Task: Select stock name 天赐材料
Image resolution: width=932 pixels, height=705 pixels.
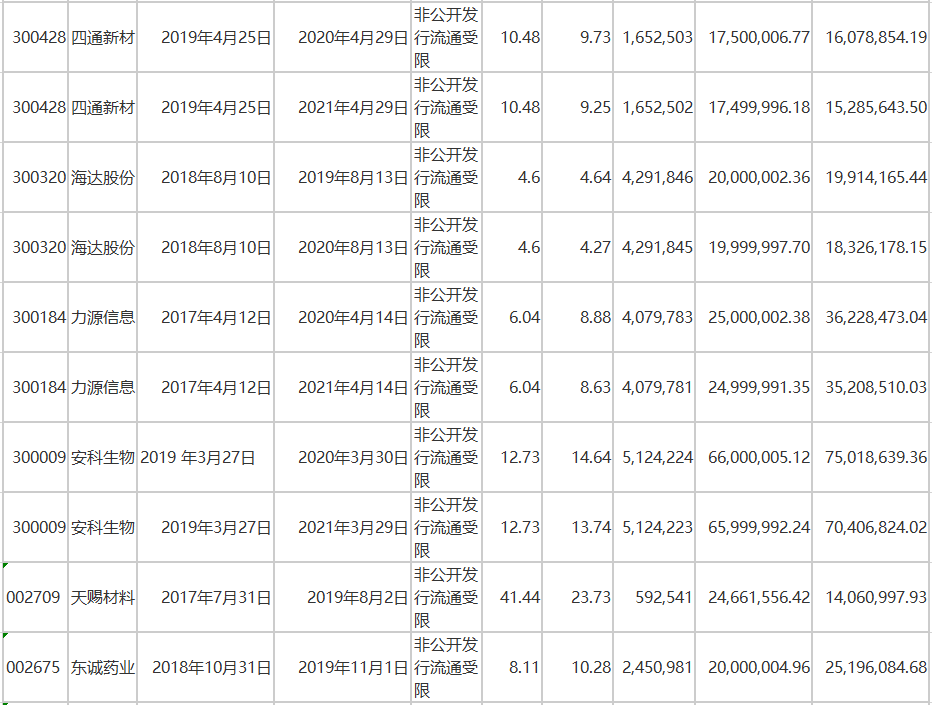Action: (x=103, y=597)
